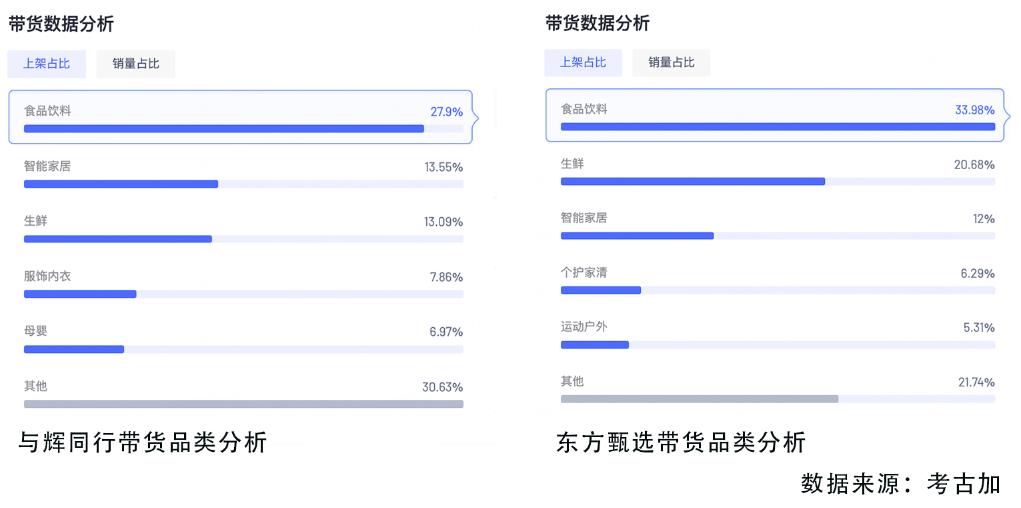The height and width of the screenshot is (508, 1021).
Task: Click the 7.86% percentage value
Action: click(446, 277)
